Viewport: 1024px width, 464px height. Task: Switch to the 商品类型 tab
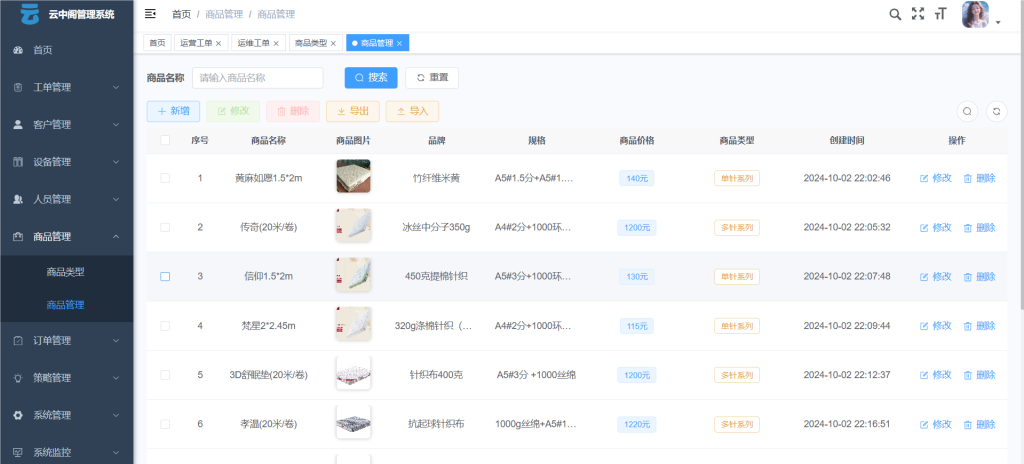tap(309, 43)
